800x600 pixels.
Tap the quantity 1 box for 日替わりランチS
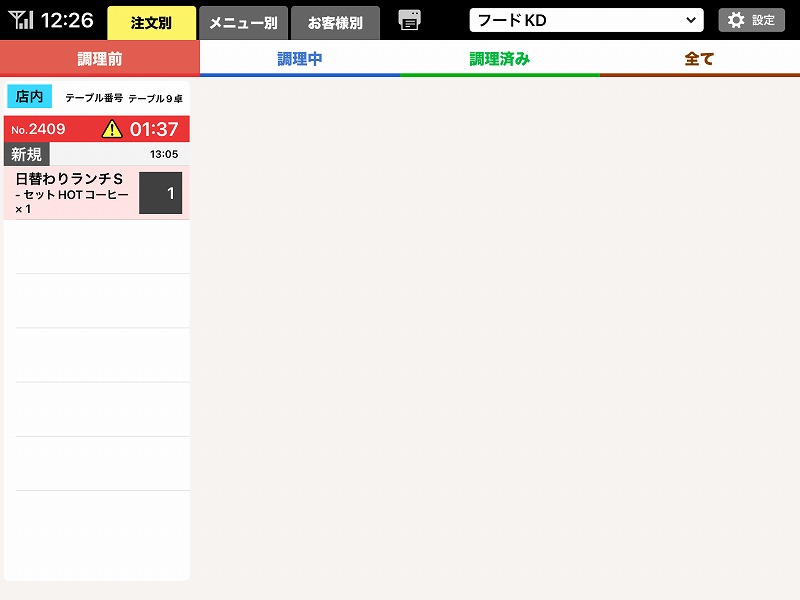[x=160, y=193]
